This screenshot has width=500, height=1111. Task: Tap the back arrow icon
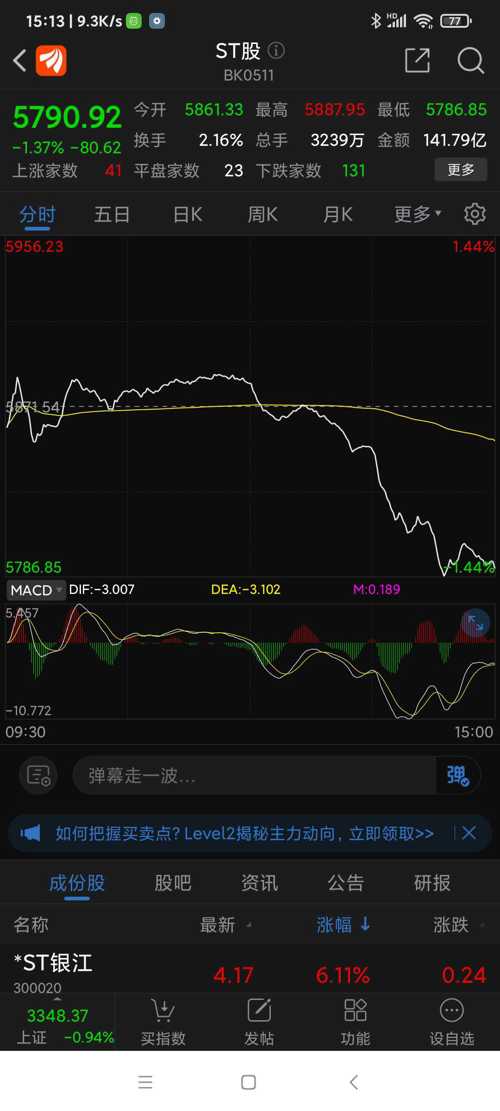coord(20,61)
